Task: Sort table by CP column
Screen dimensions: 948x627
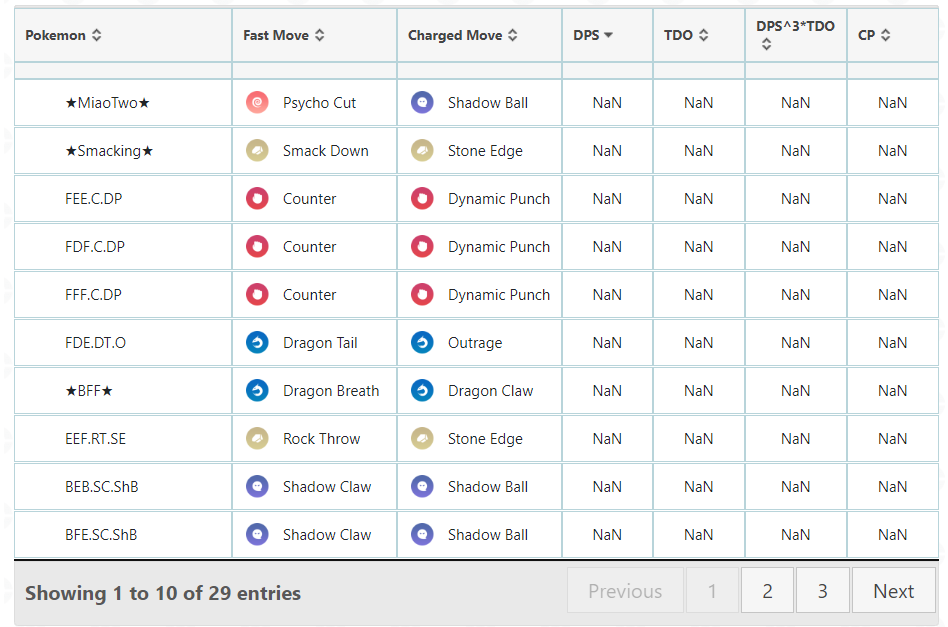Action: point(893,35)
